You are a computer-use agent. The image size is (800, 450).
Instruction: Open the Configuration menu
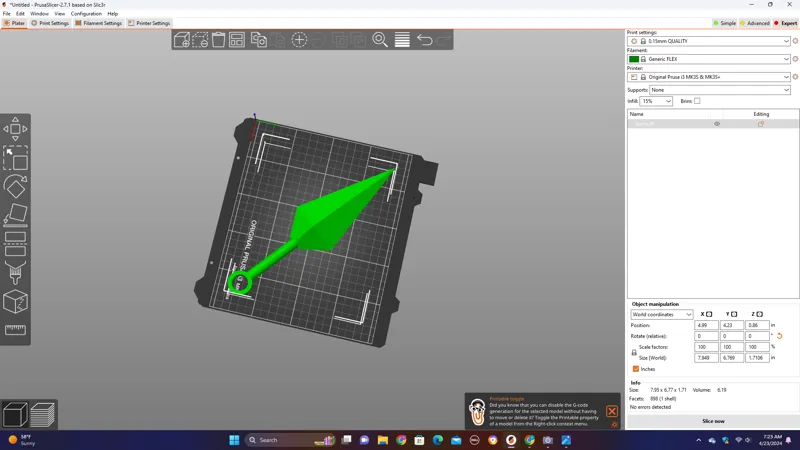point(86,14)
